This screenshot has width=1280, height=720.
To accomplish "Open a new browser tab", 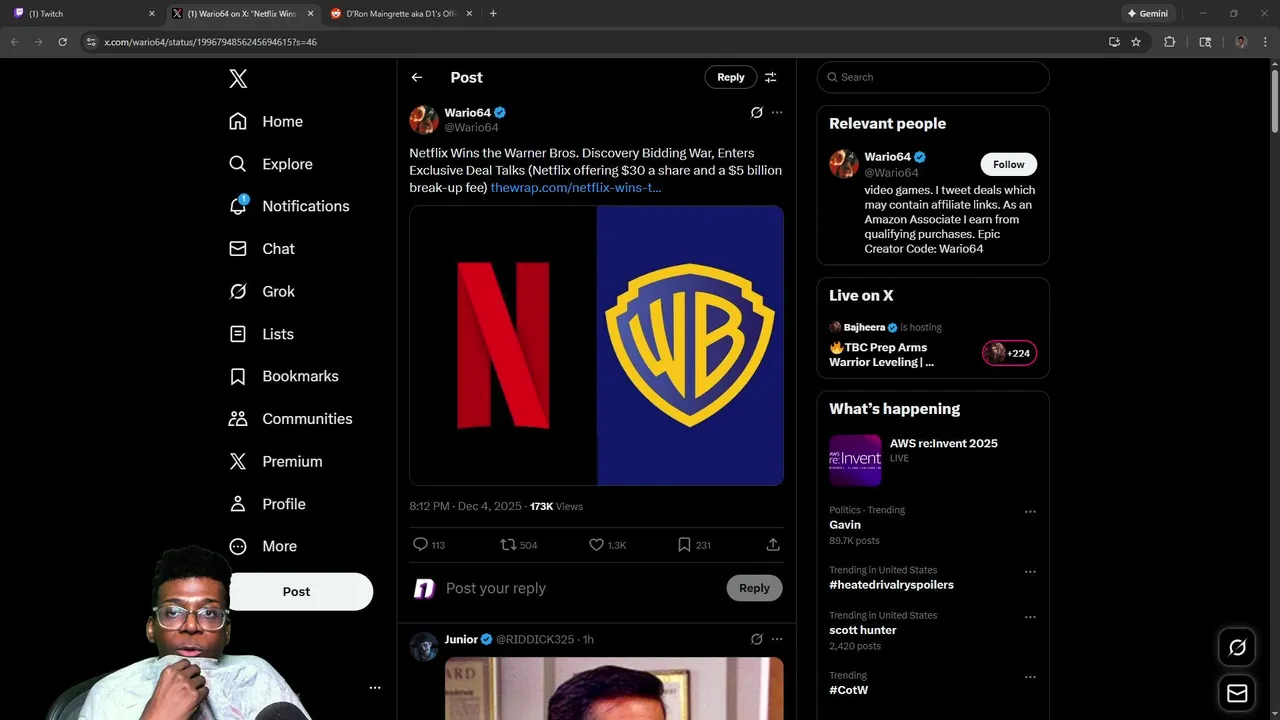I will coord(493,14).
